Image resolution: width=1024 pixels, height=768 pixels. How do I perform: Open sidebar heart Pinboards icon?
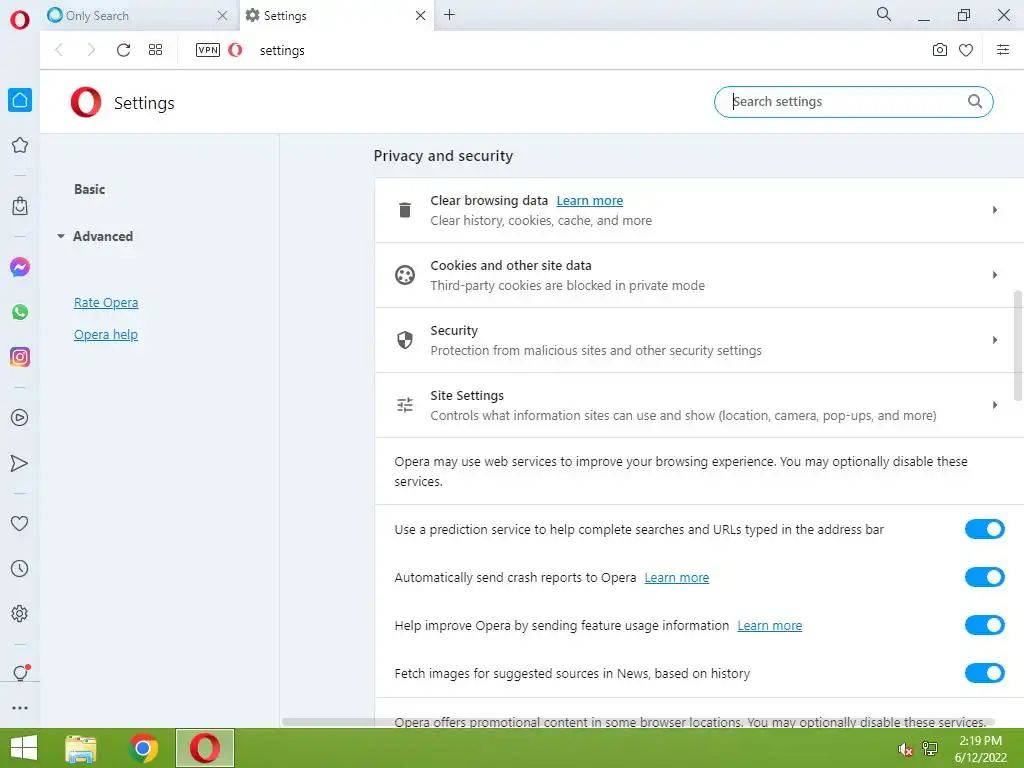point(20,523)
